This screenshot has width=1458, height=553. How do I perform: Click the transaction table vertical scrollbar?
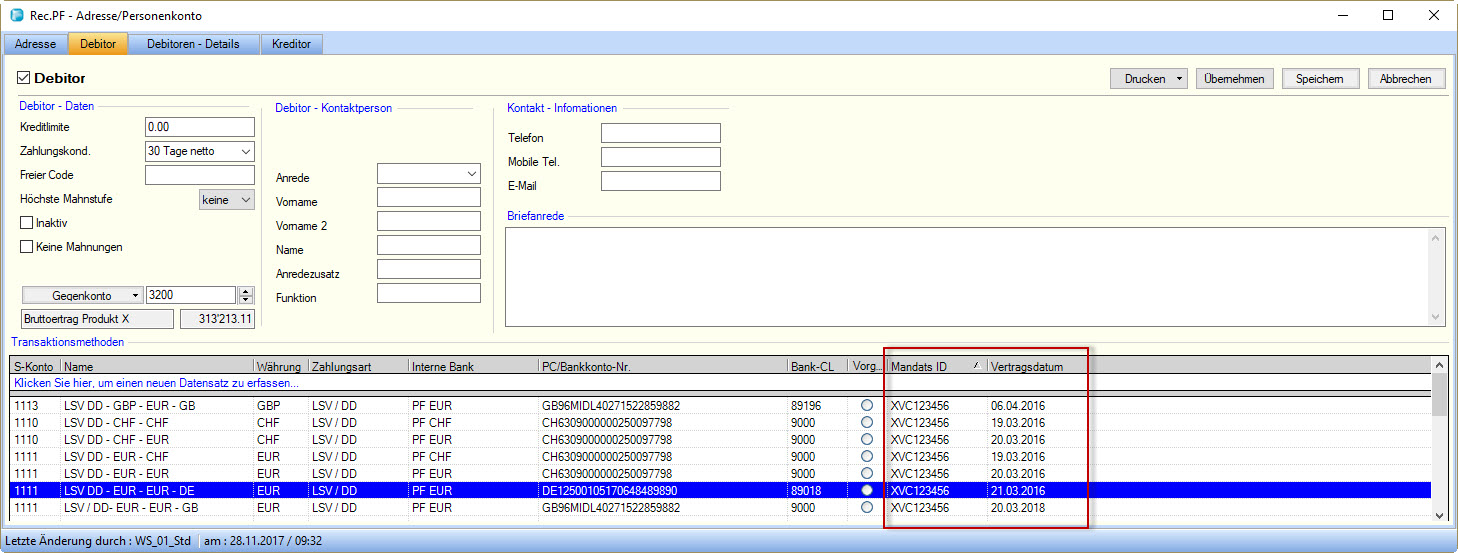click(1439, 450)
